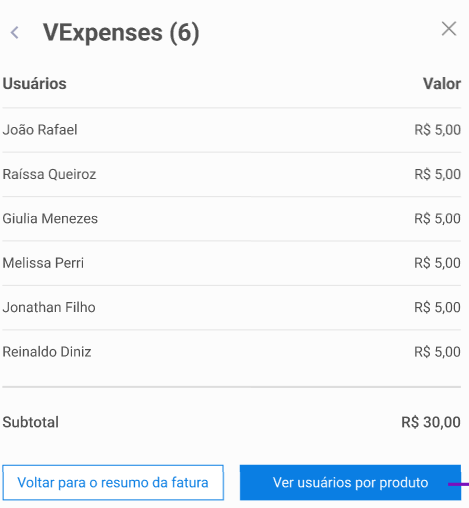Click Raíssa Queiroz's R$ 5,00 value
469x508 pixels.
tap(438, 174)
